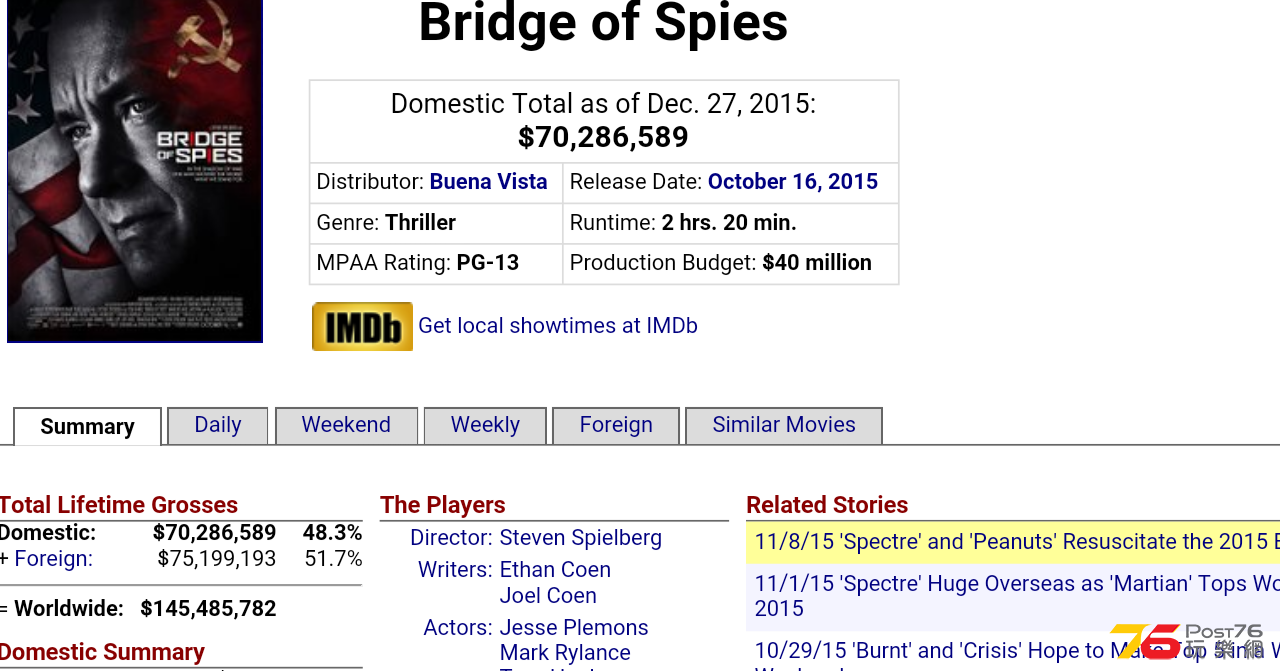Select the Summary tab

[87, 427]
